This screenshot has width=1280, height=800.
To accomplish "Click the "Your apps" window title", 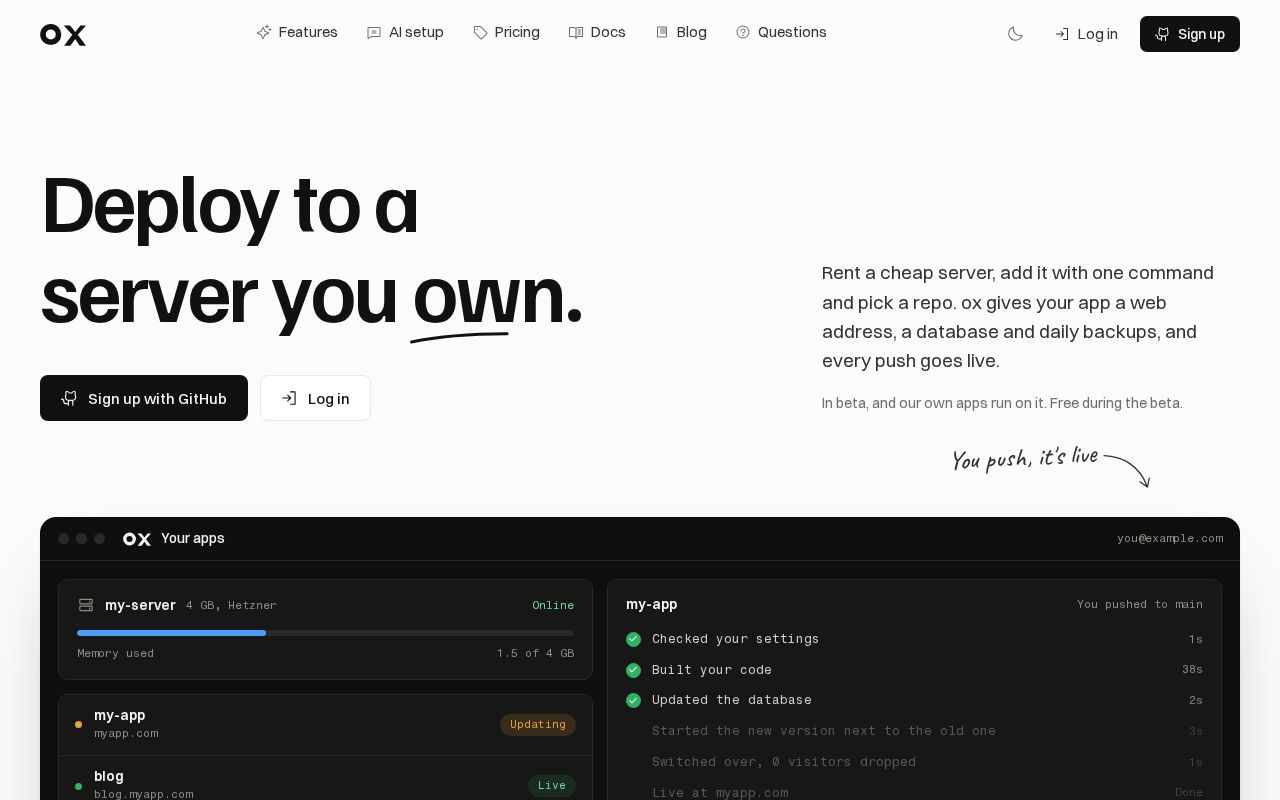I will click(193, 539).
